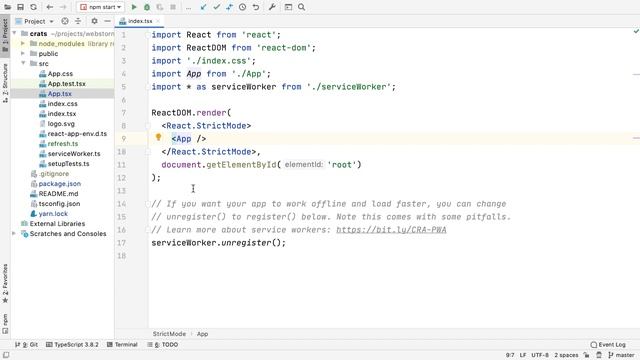Image resolution: width=640 pixels, height=360 pixels.
Task: Collapse the src folder
Action: [23, 64]
